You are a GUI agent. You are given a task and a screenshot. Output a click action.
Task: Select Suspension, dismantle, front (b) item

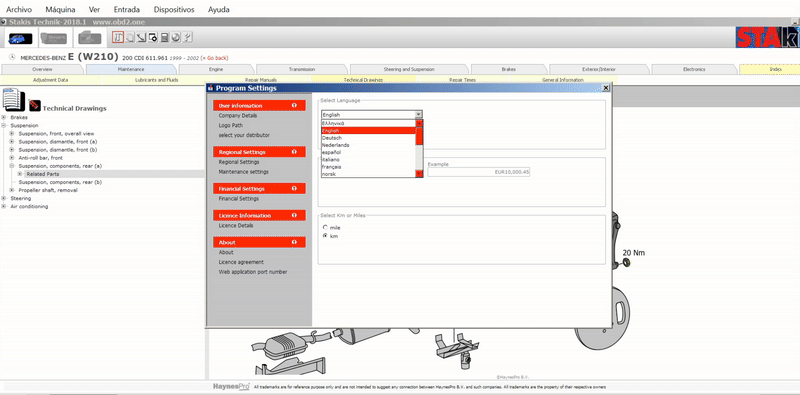pyautogui.click(x=58, y=150)
